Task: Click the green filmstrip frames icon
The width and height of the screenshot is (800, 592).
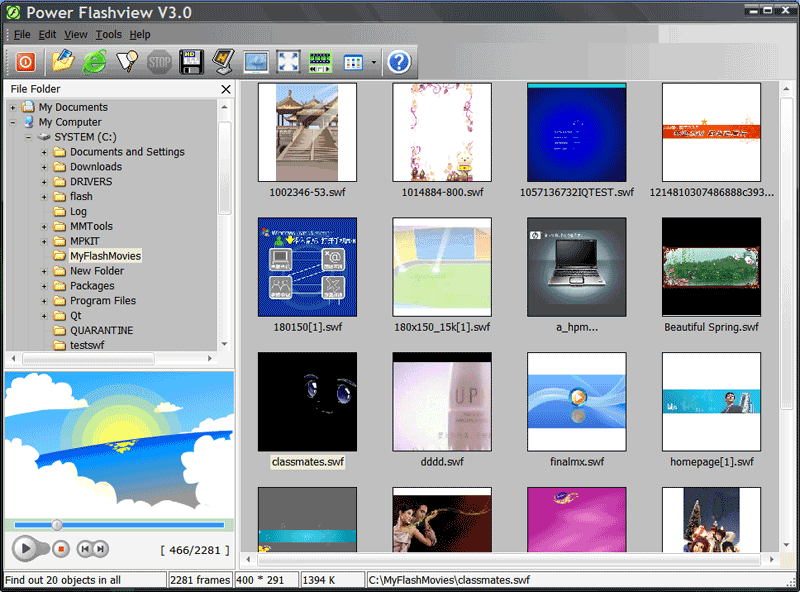Action: [320, 62]
